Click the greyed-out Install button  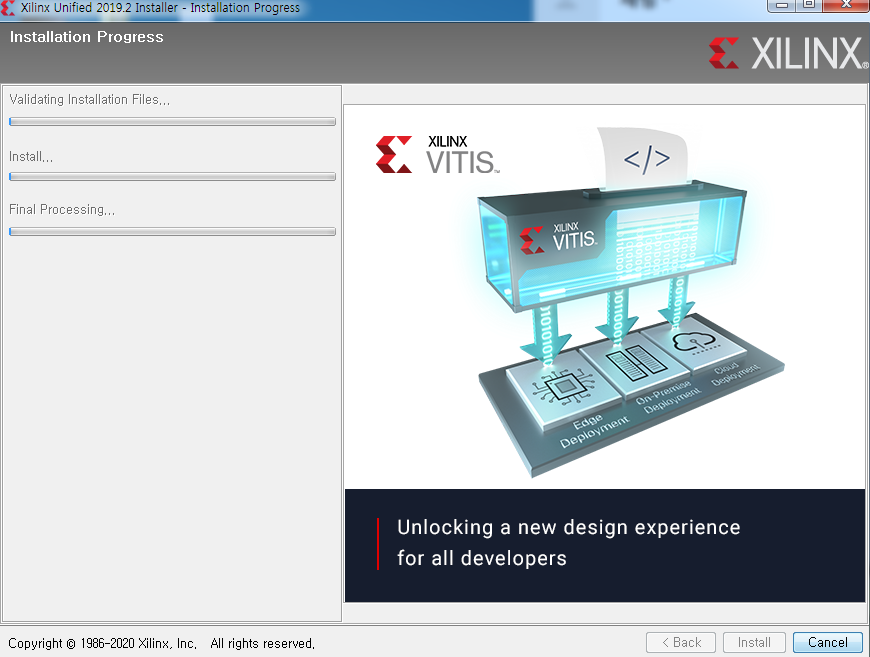pyautogui.click(x=754, y=643)
